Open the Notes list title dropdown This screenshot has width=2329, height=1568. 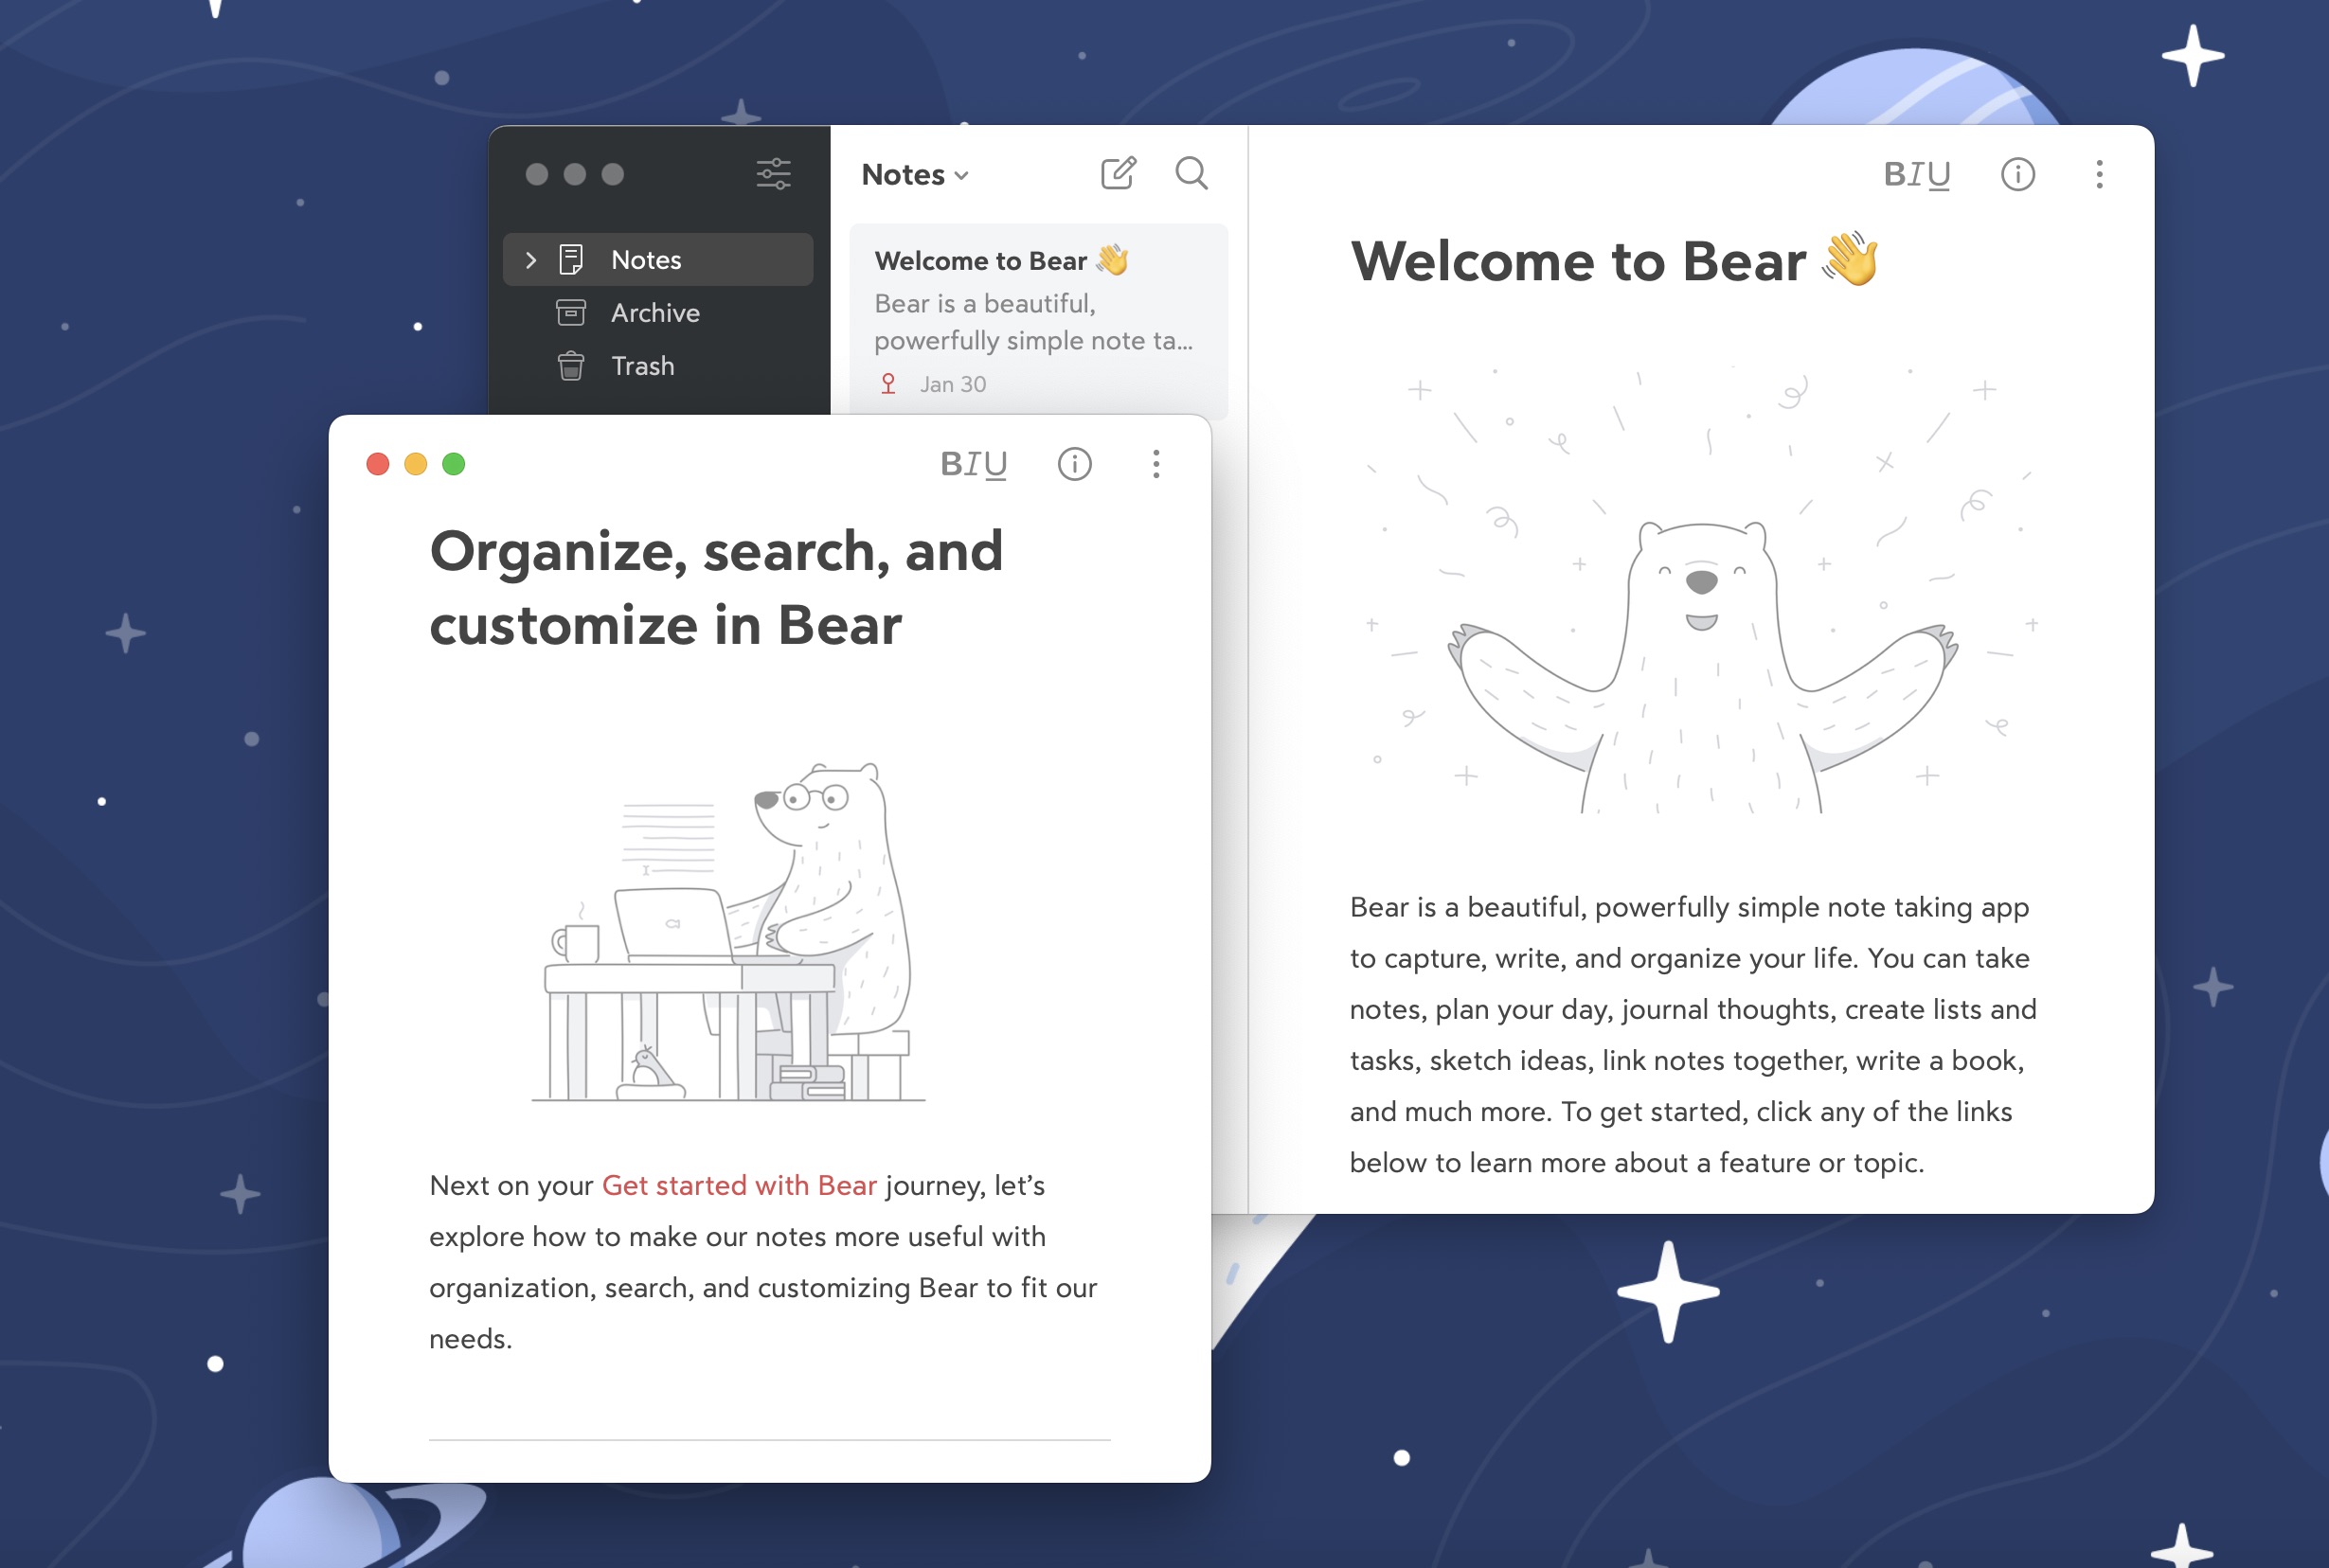(915, 175)
